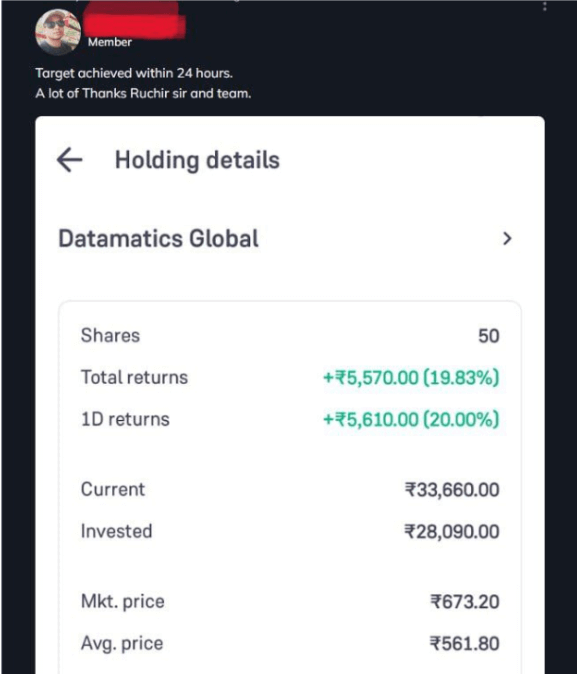Open the Datamatics Global stock row
Image resolution: width=577 pixels, height=674 pixels.
coord(286,239)
